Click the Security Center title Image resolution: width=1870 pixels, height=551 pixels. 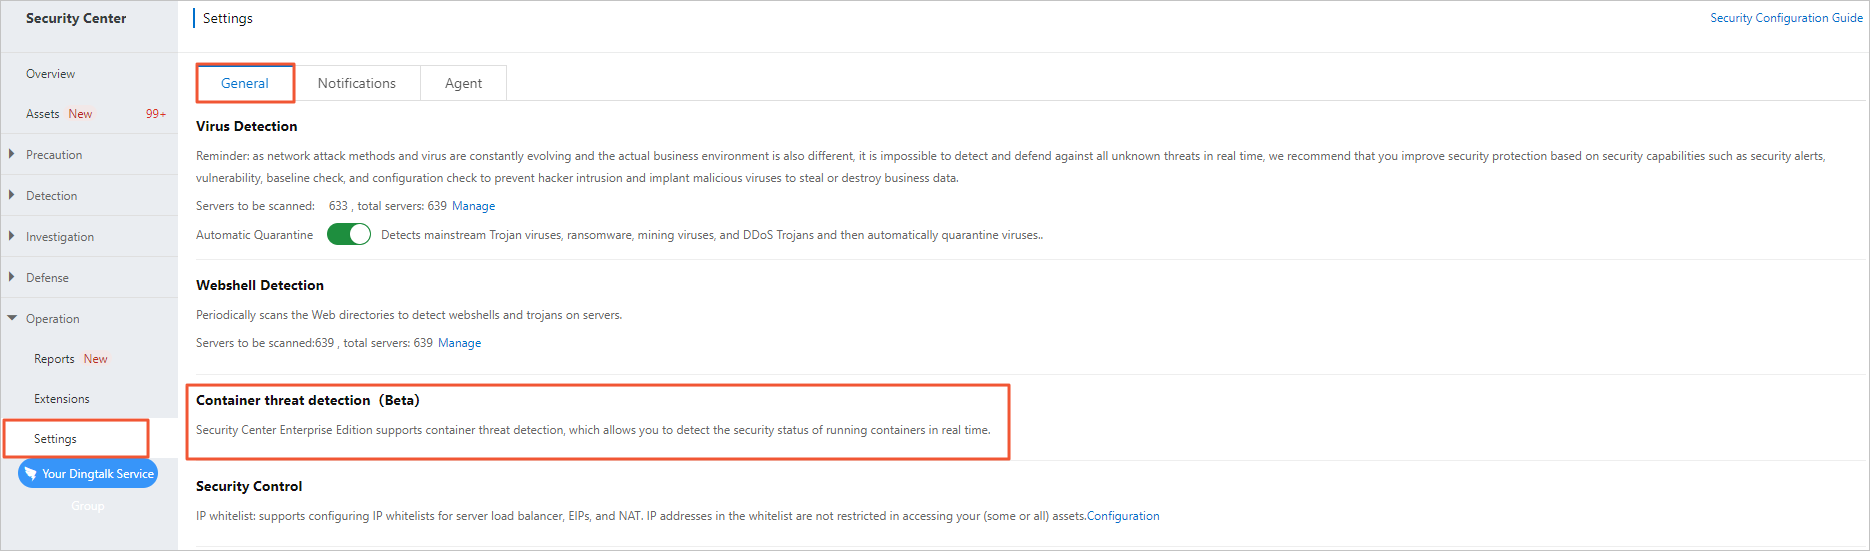coord(76,18)
